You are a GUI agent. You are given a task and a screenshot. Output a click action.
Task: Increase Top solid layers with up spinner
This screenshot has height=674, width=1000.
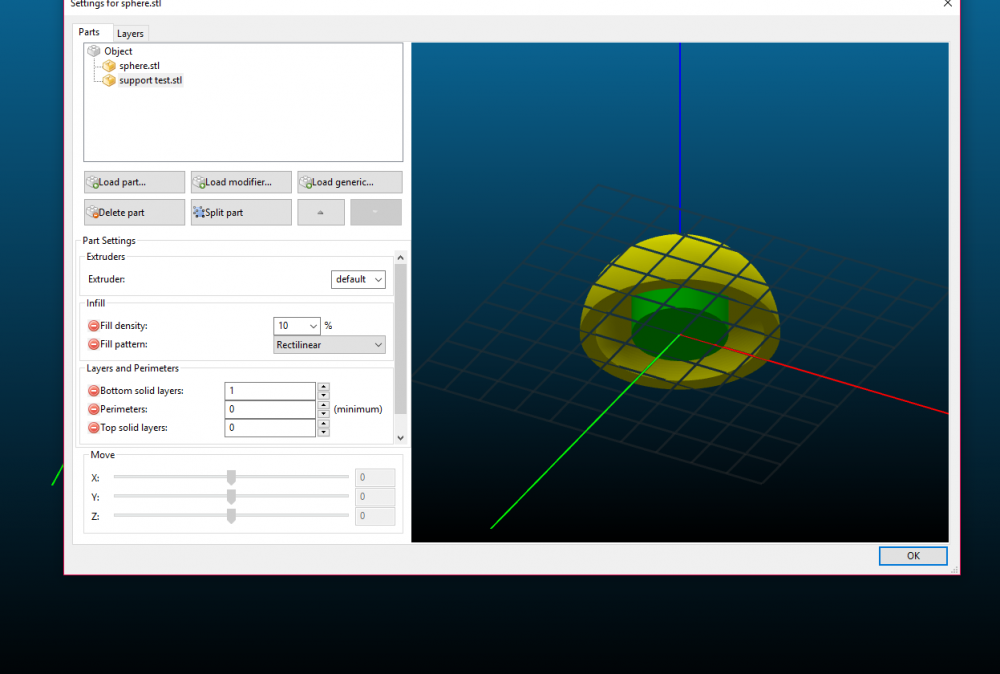(323, 424)
